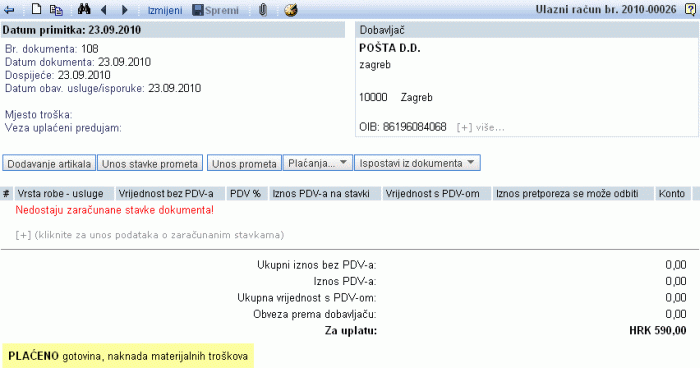This screenshot has width=700, height=368.
Task: Open the Plaćanja dropdown menu
Action: [317, 163]
